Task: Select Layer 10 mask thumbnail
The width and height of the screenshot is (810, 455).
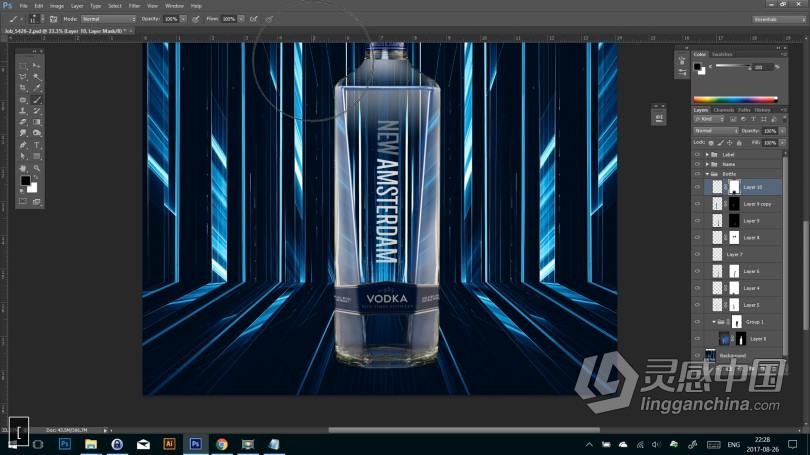Action: pyautogui.click(x=734, y=187)
